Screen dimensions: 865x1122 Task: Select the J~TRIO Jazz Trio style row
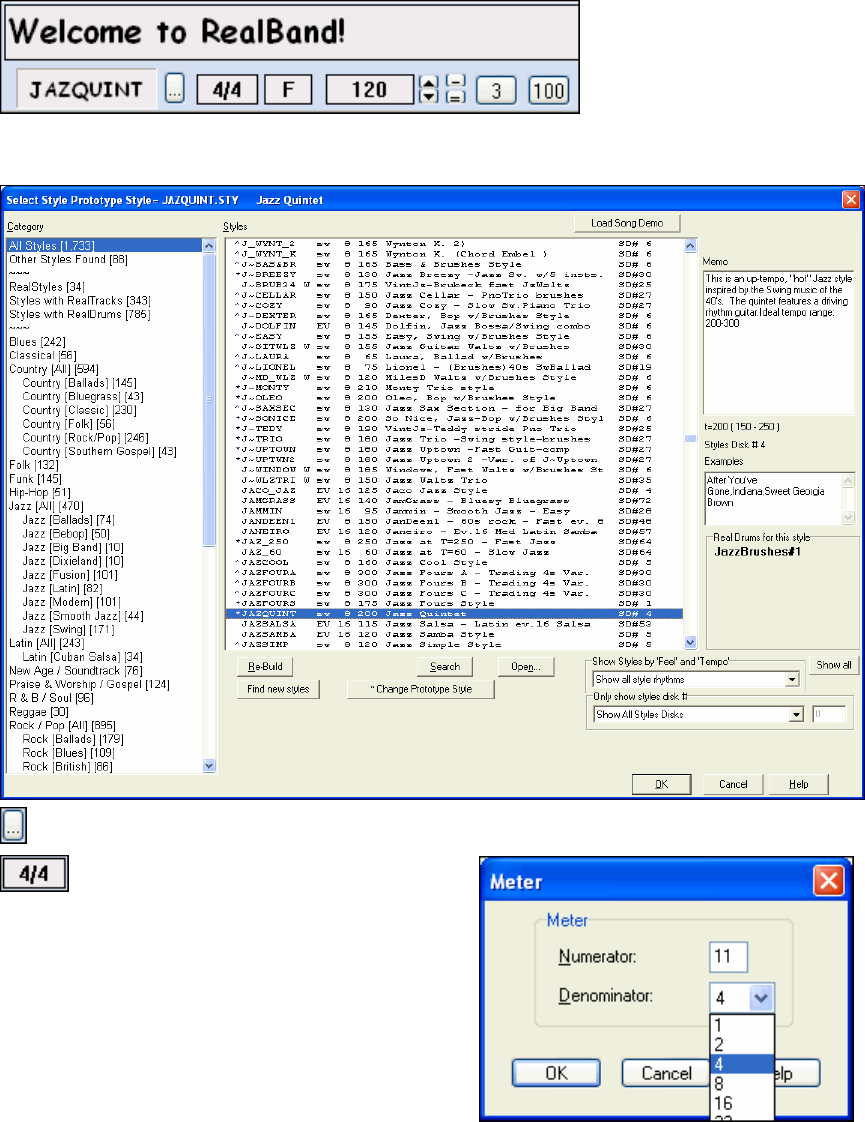point(454,439)
